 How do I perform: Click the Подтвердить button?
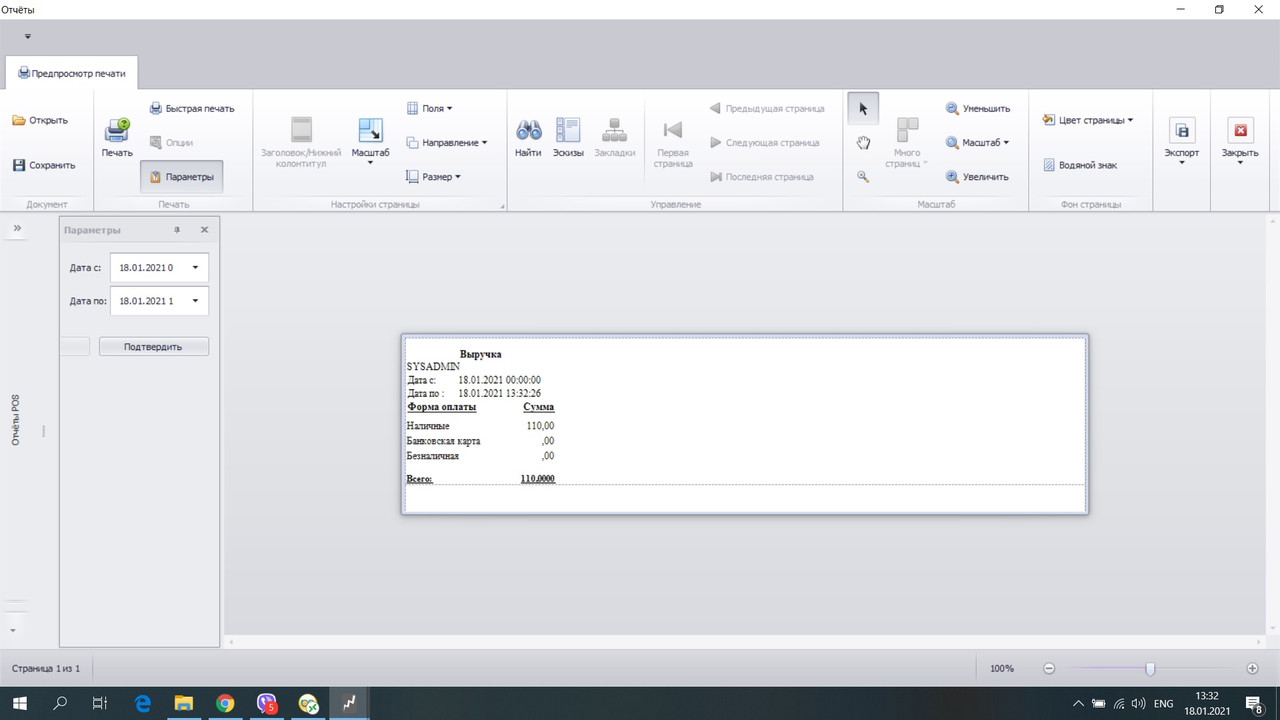tap(154, 347)
